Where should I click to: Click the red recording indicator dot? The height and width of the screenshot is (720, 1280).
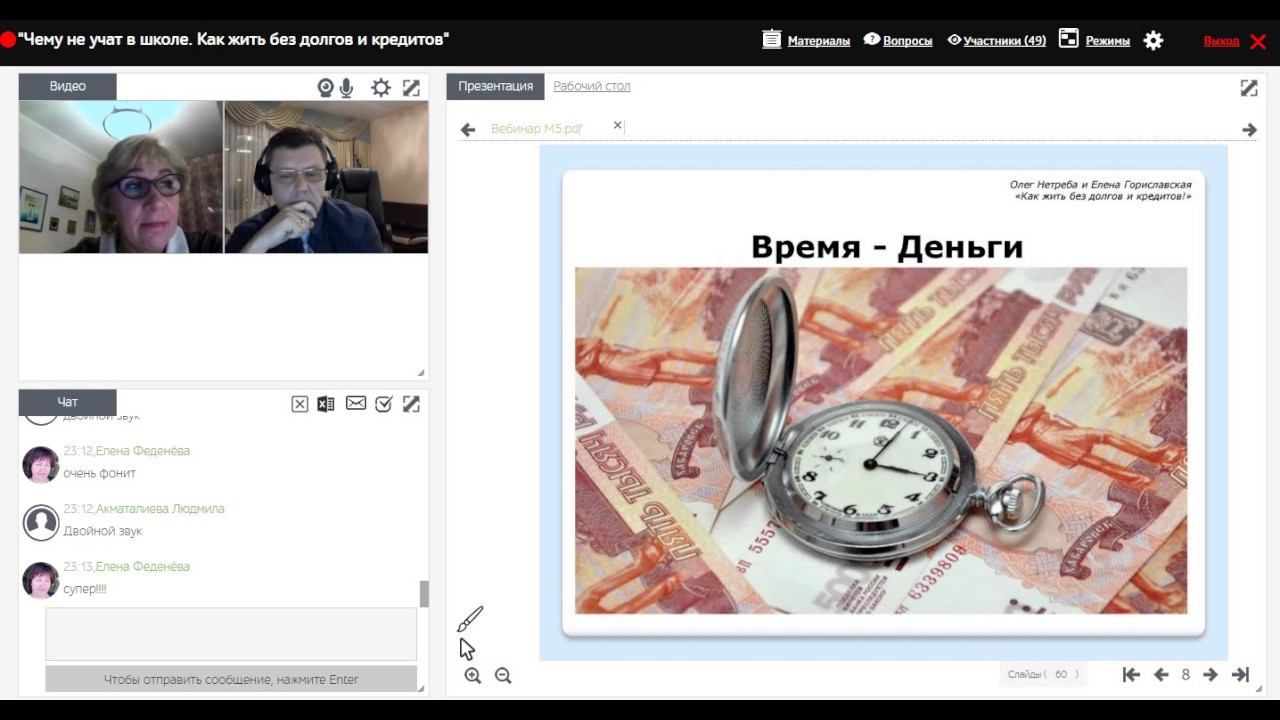click(x=8, y=41)
